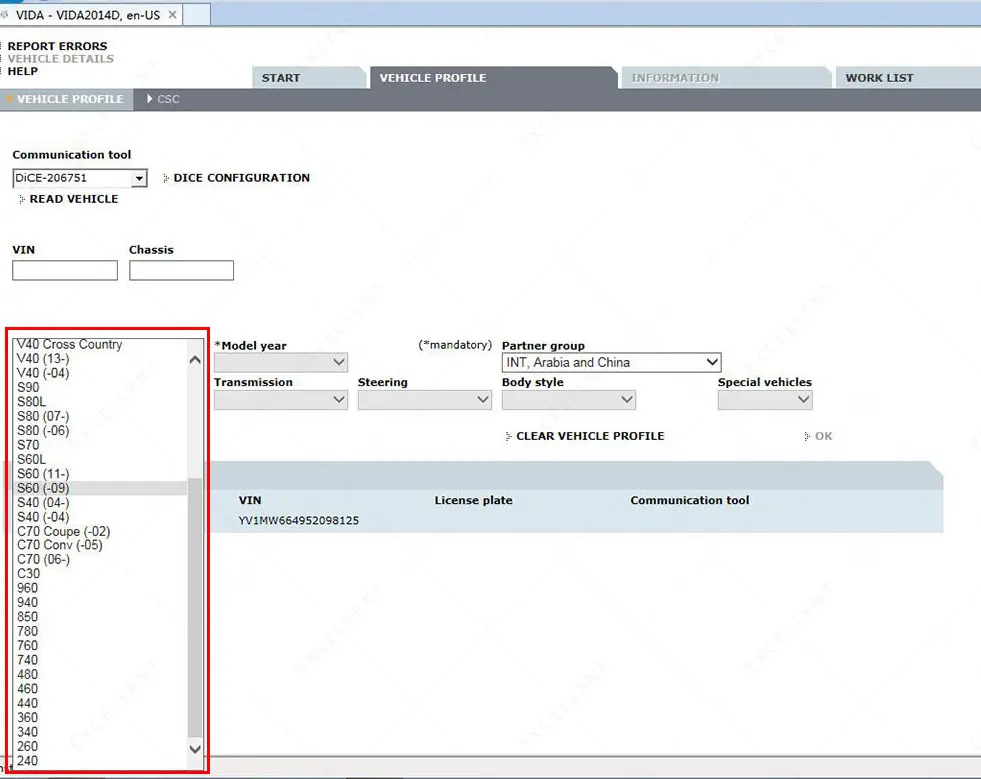Click the REPORT ERRORS link

click(58, 46)
